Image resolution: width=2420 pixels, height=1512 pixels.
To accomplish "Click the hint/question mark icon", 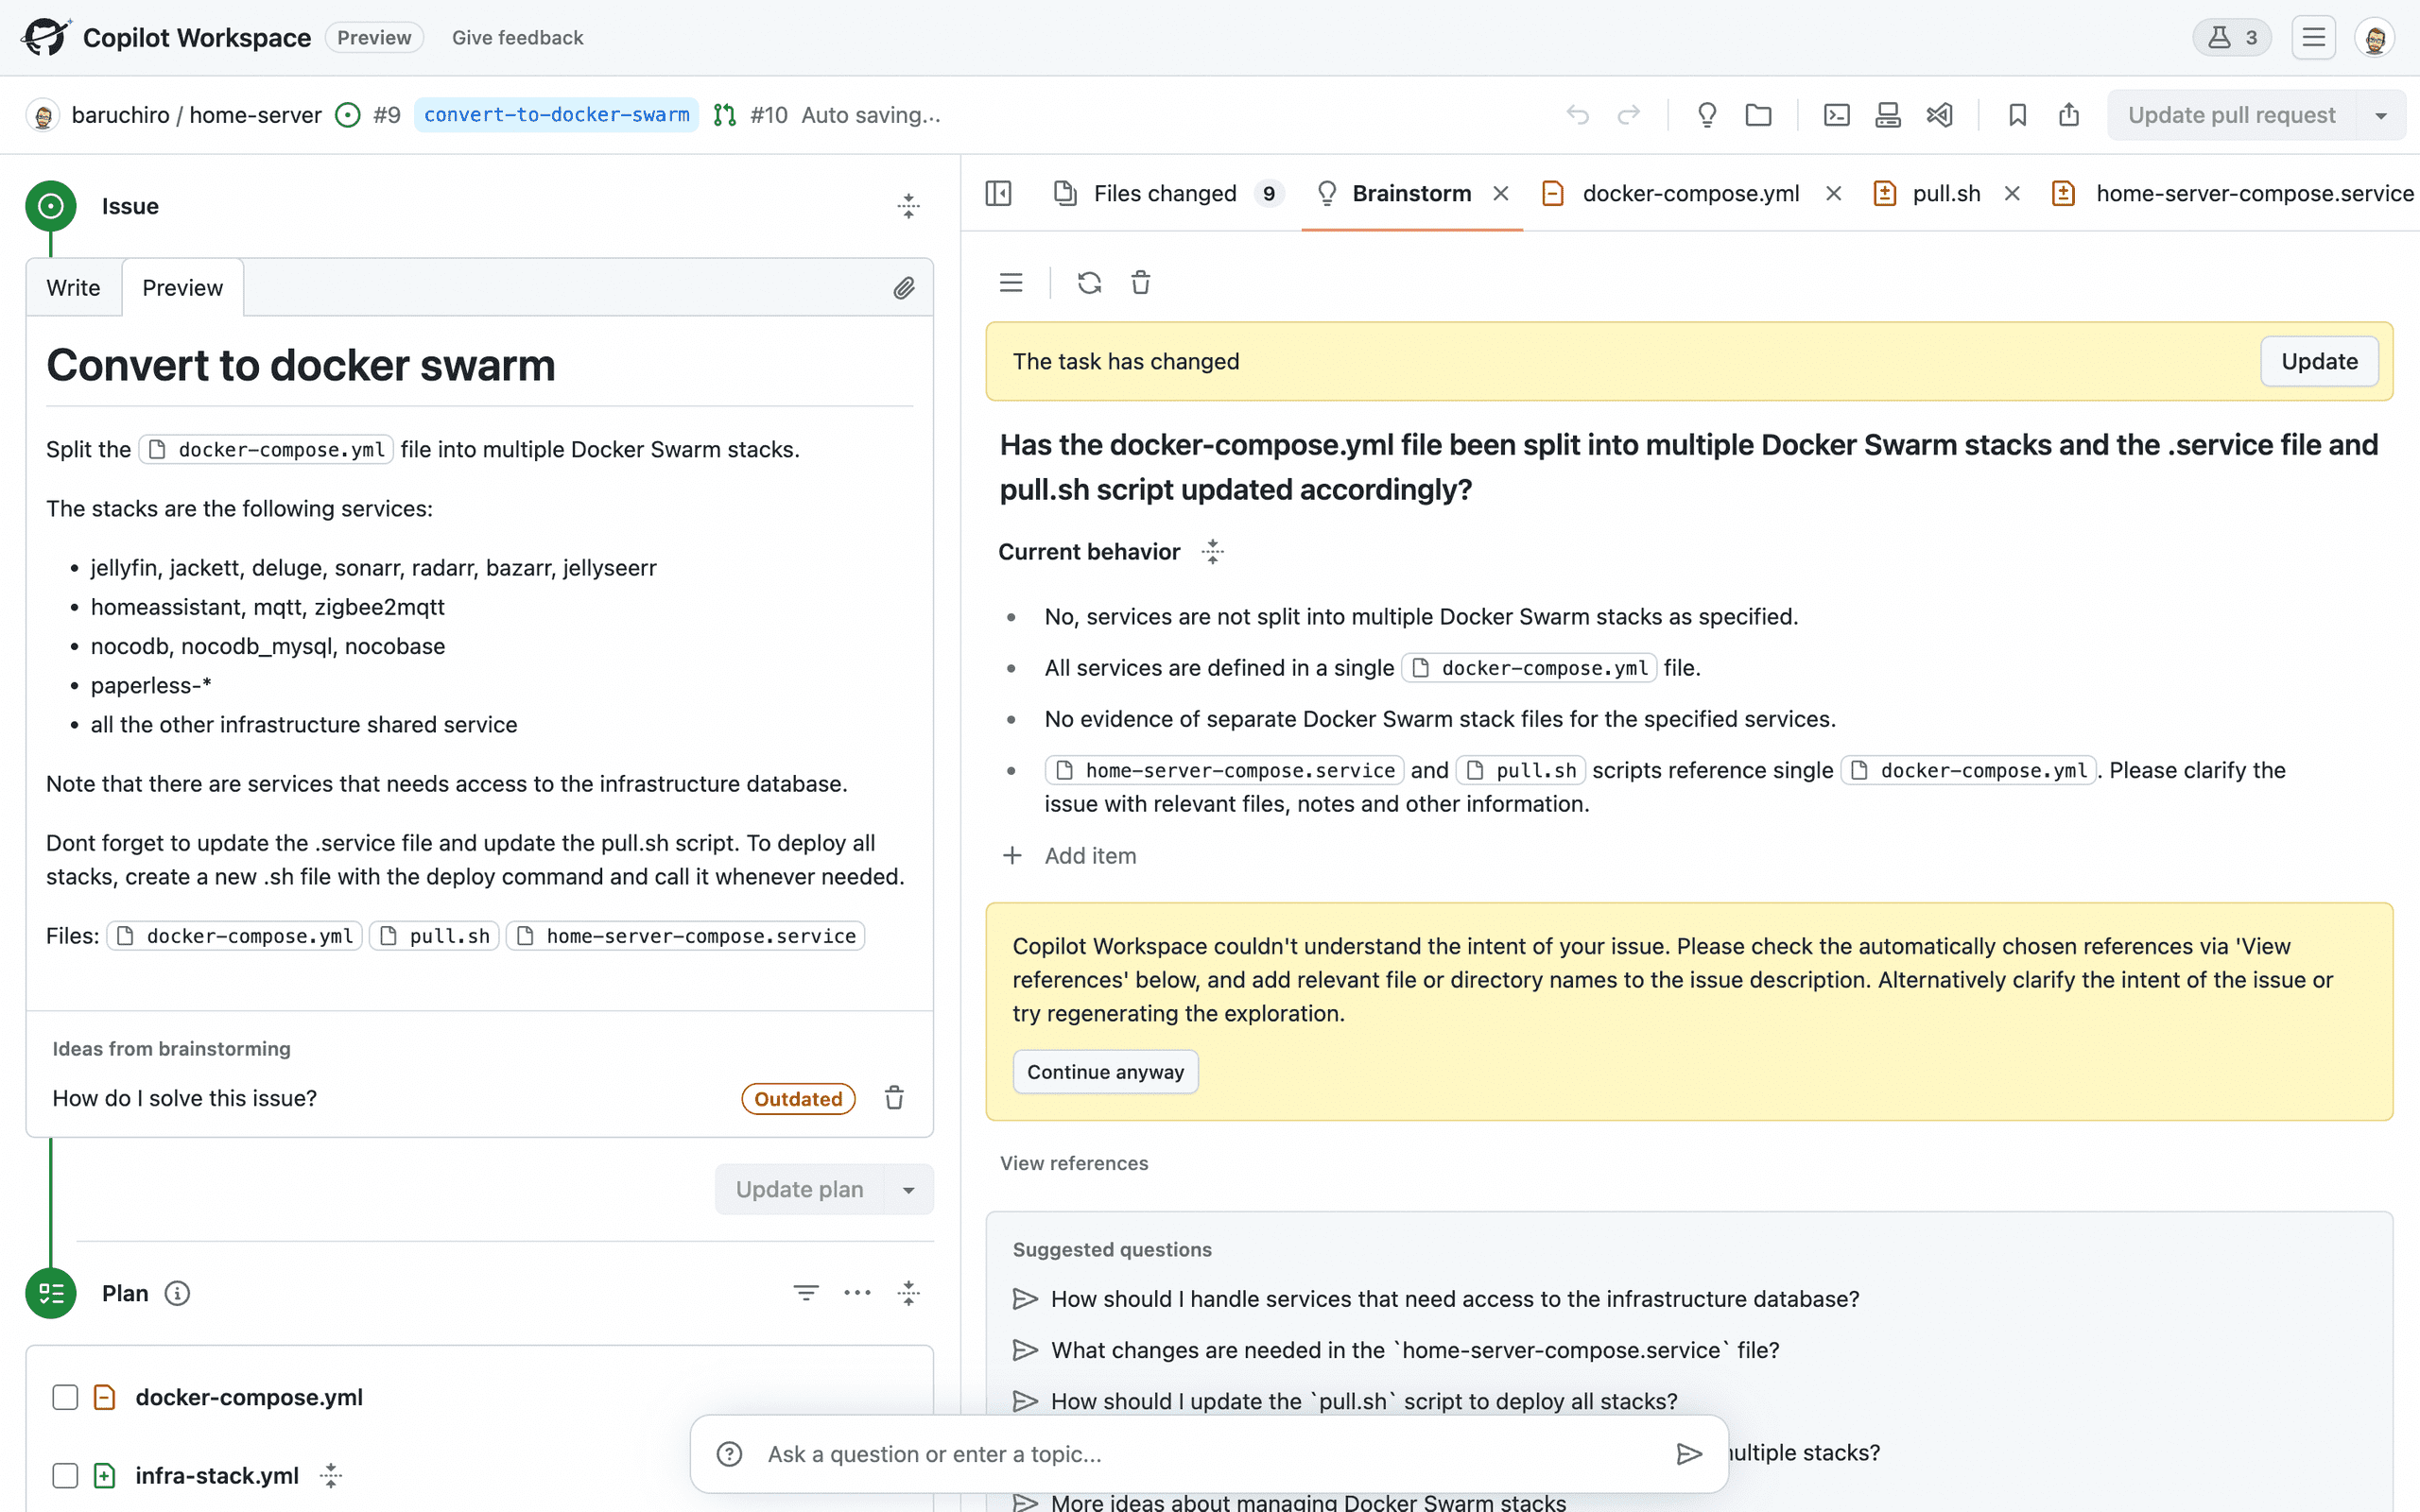I will click(x=730, y=1454).
